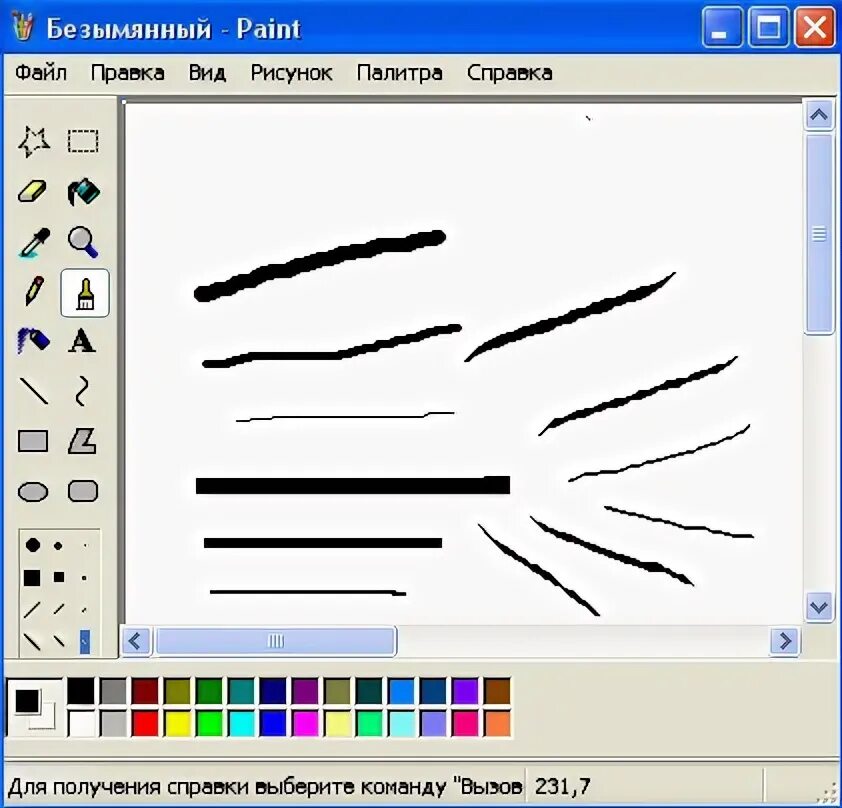Close the Paint window
This screenshot has height=808, width=842.
[x=815, y=27]
